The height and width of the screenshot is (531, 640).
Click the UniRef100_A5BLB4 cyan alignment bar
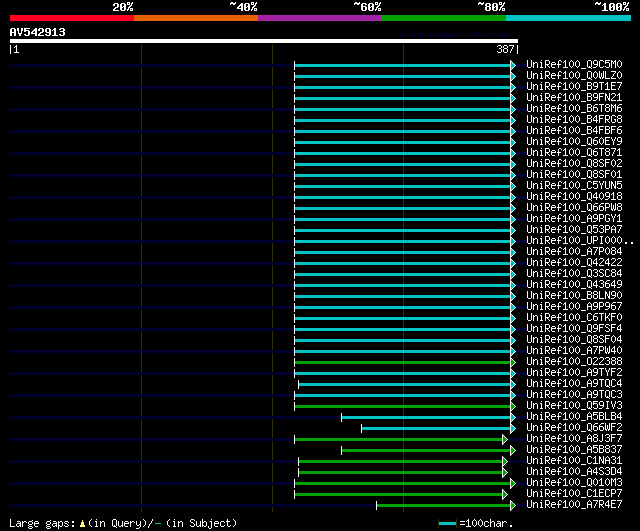(x=426, y=418)
